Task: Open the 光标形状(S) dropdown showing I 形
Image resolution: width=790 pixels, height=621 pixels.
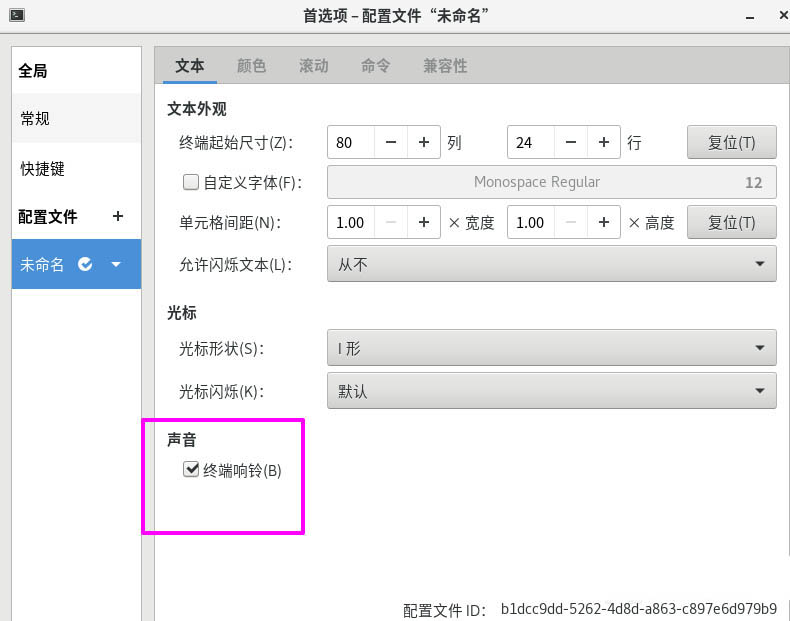Action: pos(552,348)
